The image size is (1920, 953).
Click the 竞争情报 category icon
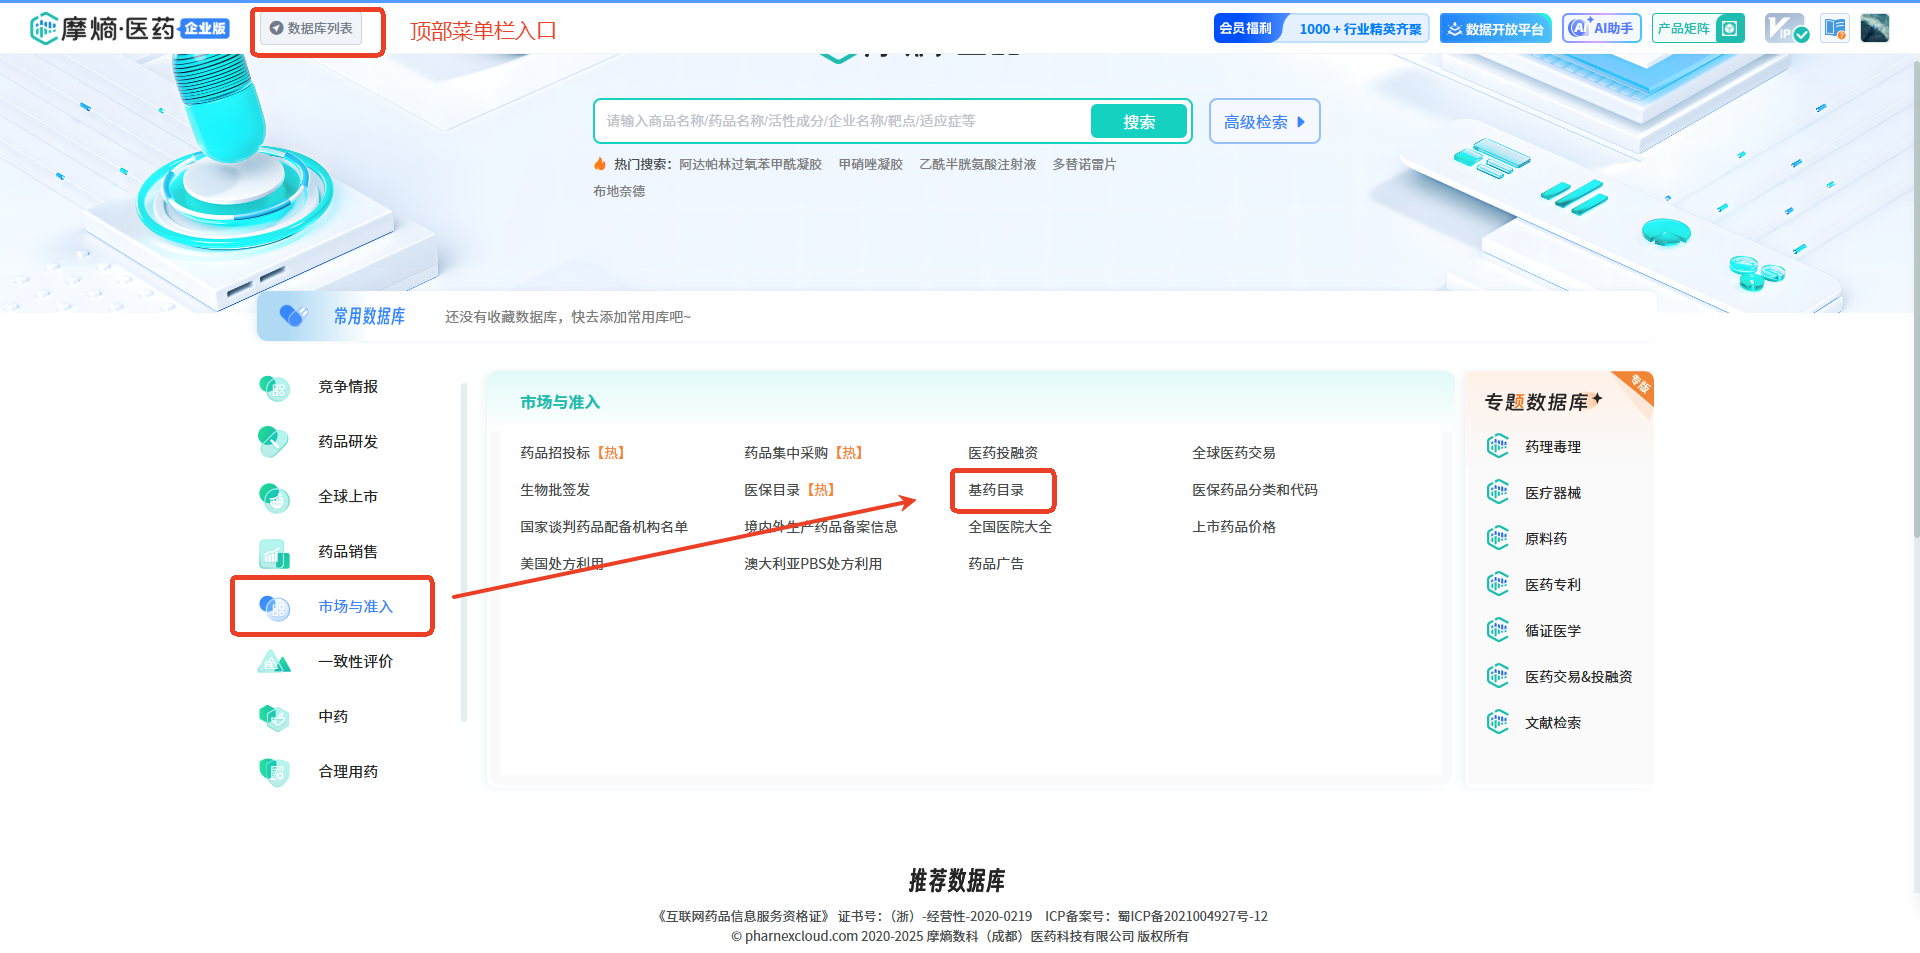click(274, 387)
